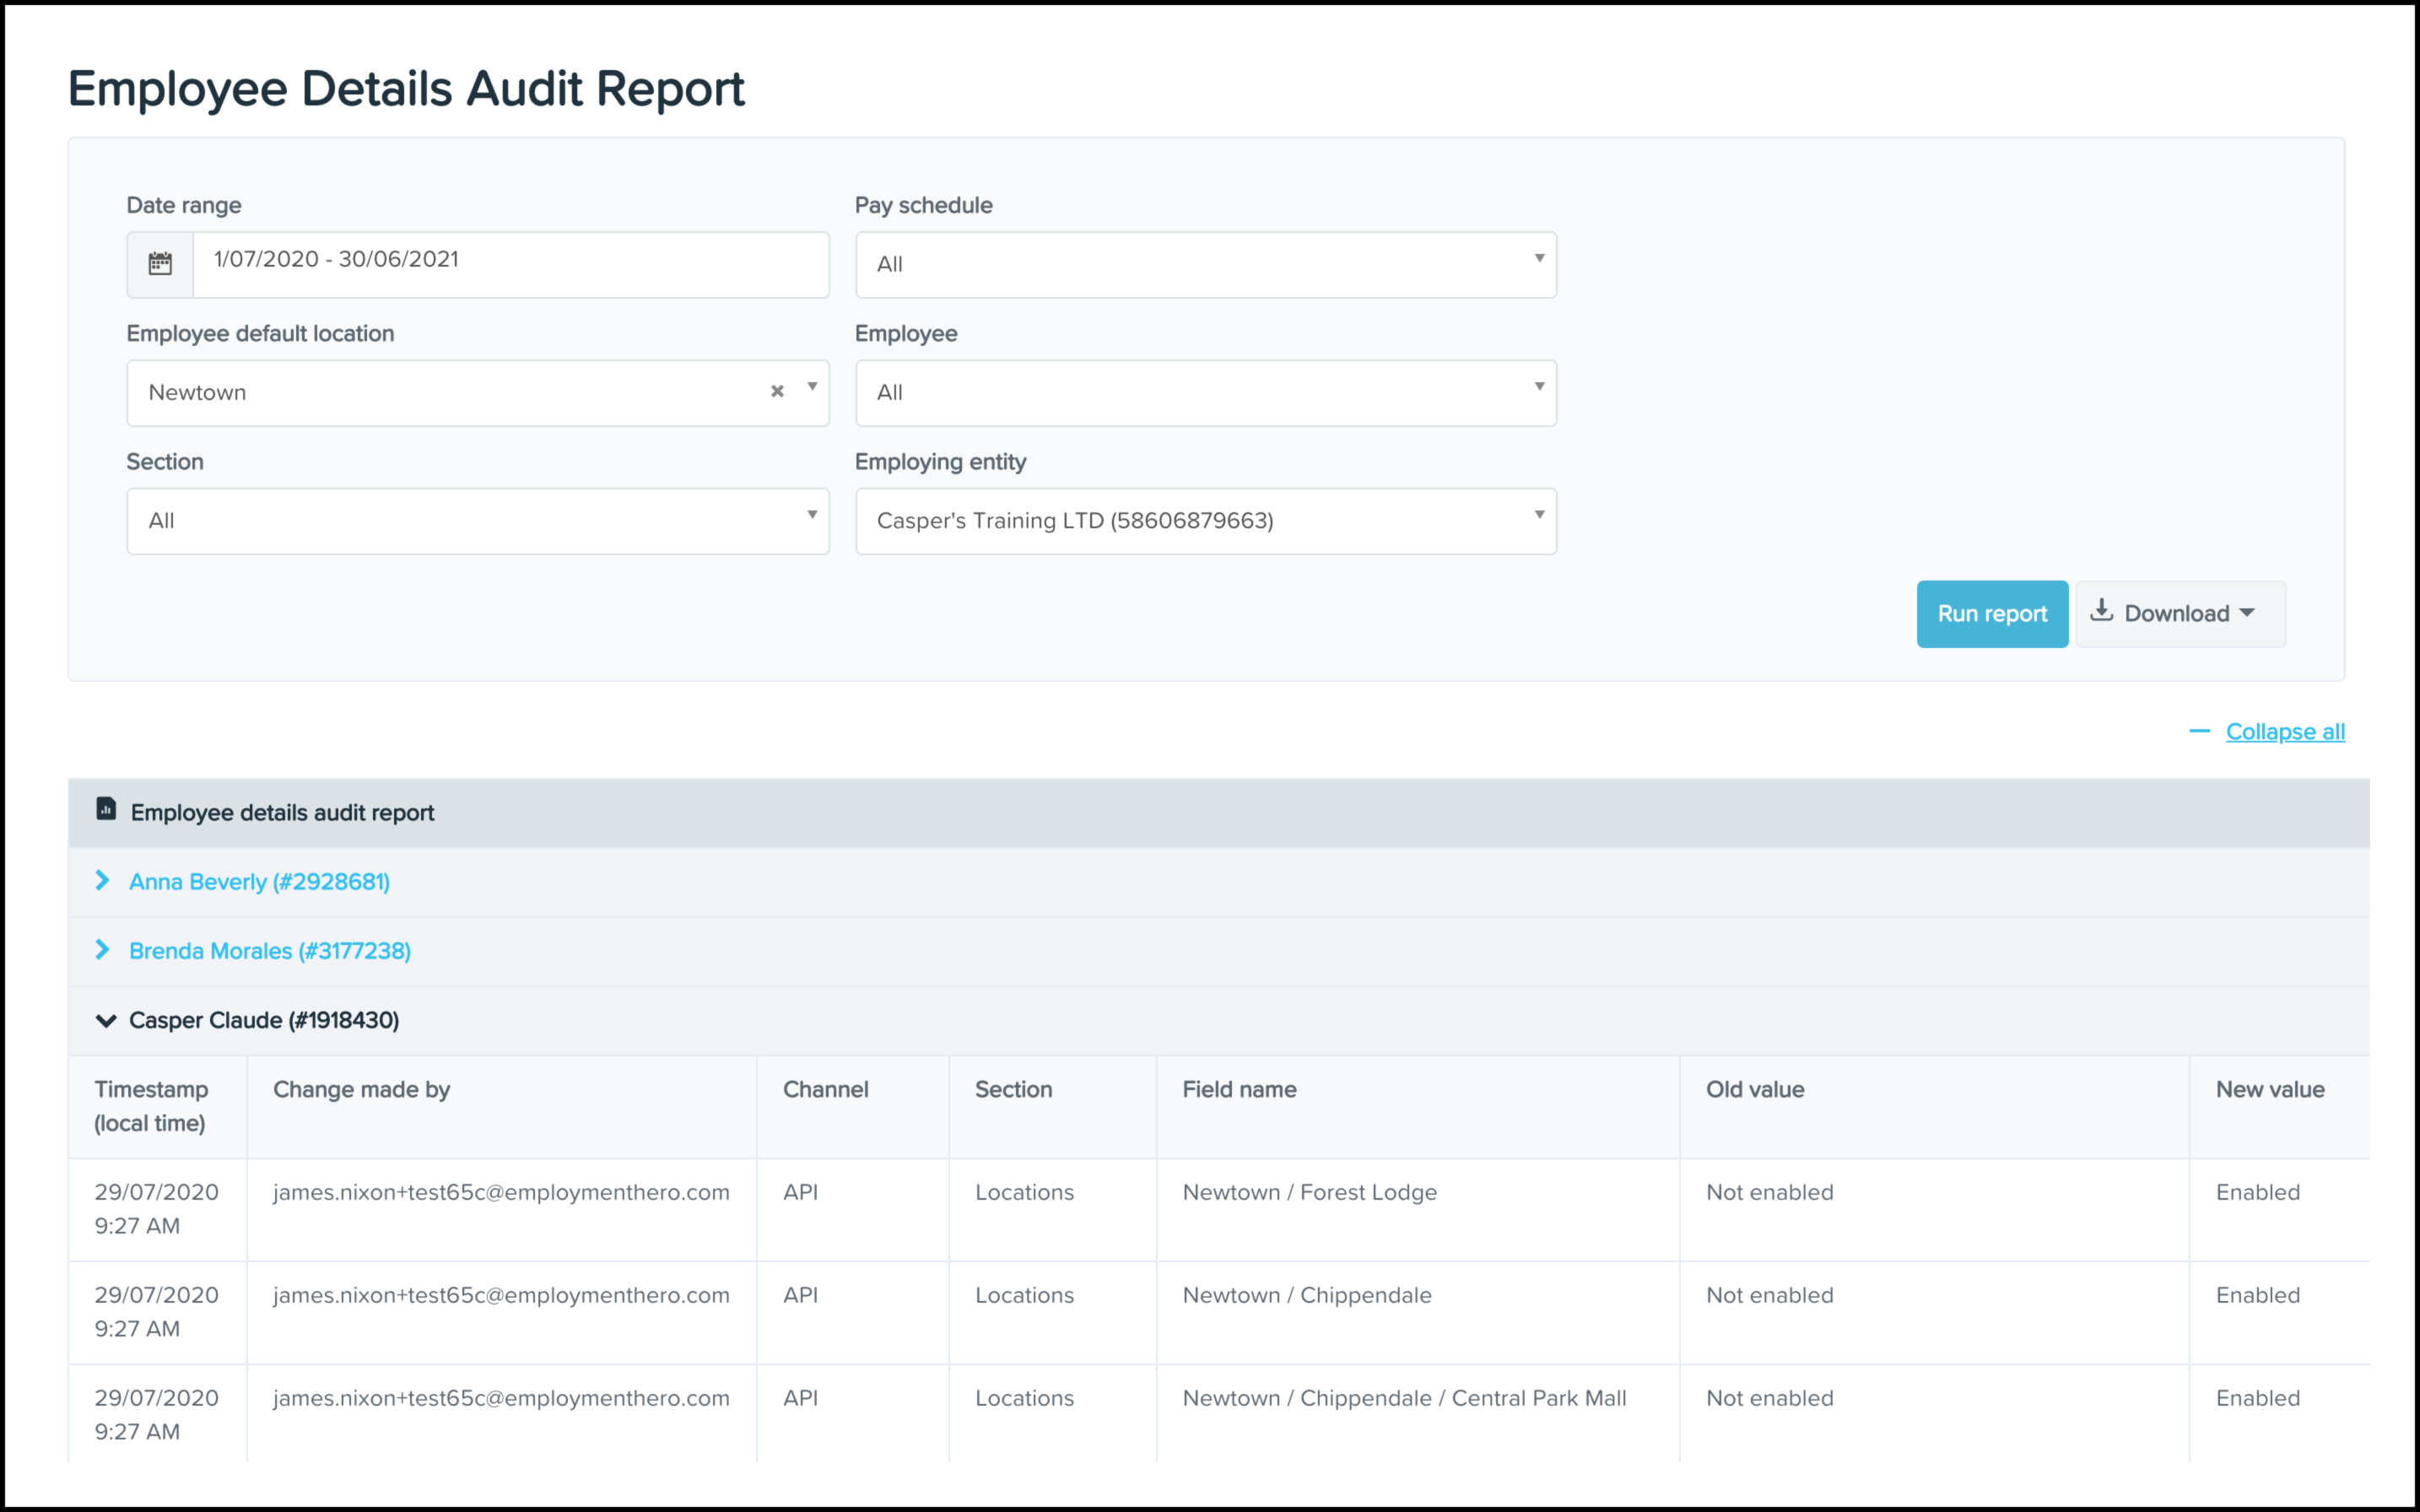
Task: Open the Employee dropdown
Action: click(x=1205, y=392)
